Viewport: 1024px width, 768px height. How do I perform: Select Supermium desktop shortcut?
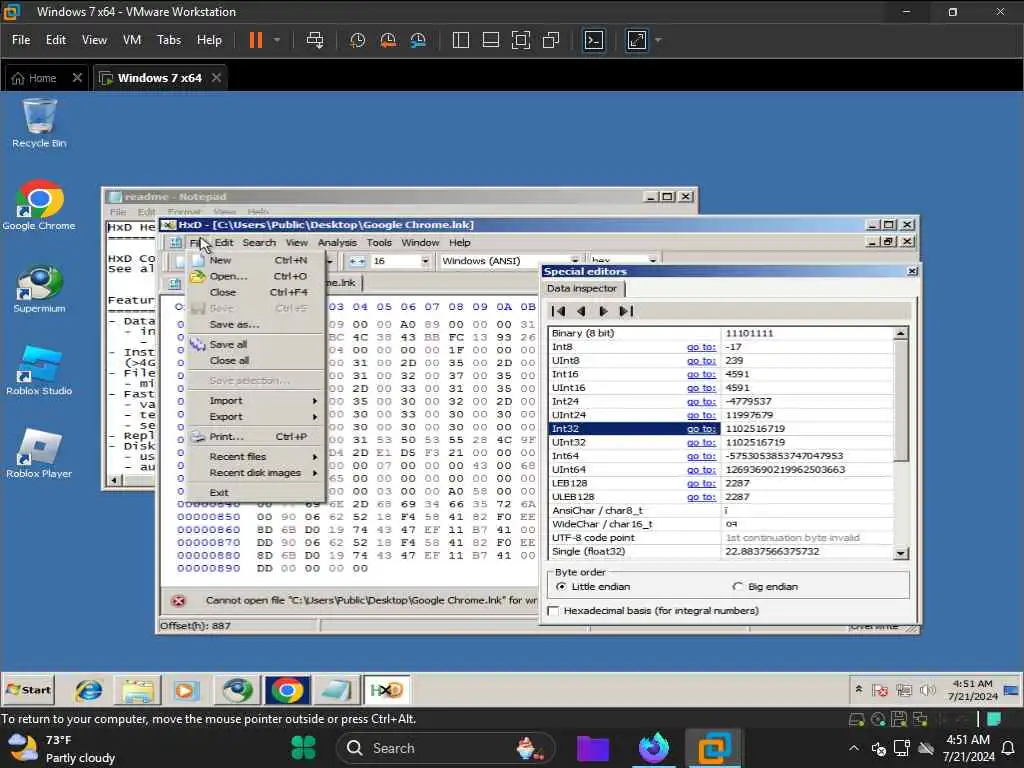click(39, 289)
